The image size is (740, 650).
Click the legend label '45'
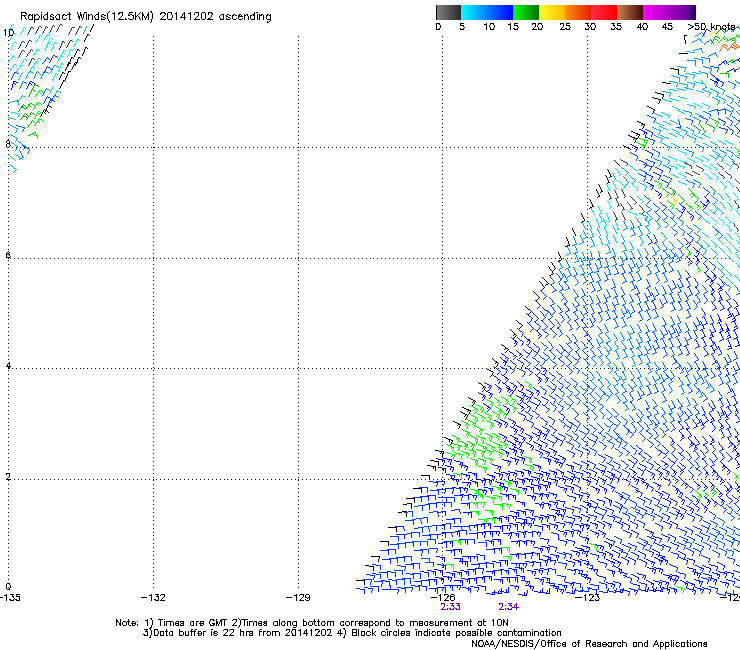pos(667,27)
